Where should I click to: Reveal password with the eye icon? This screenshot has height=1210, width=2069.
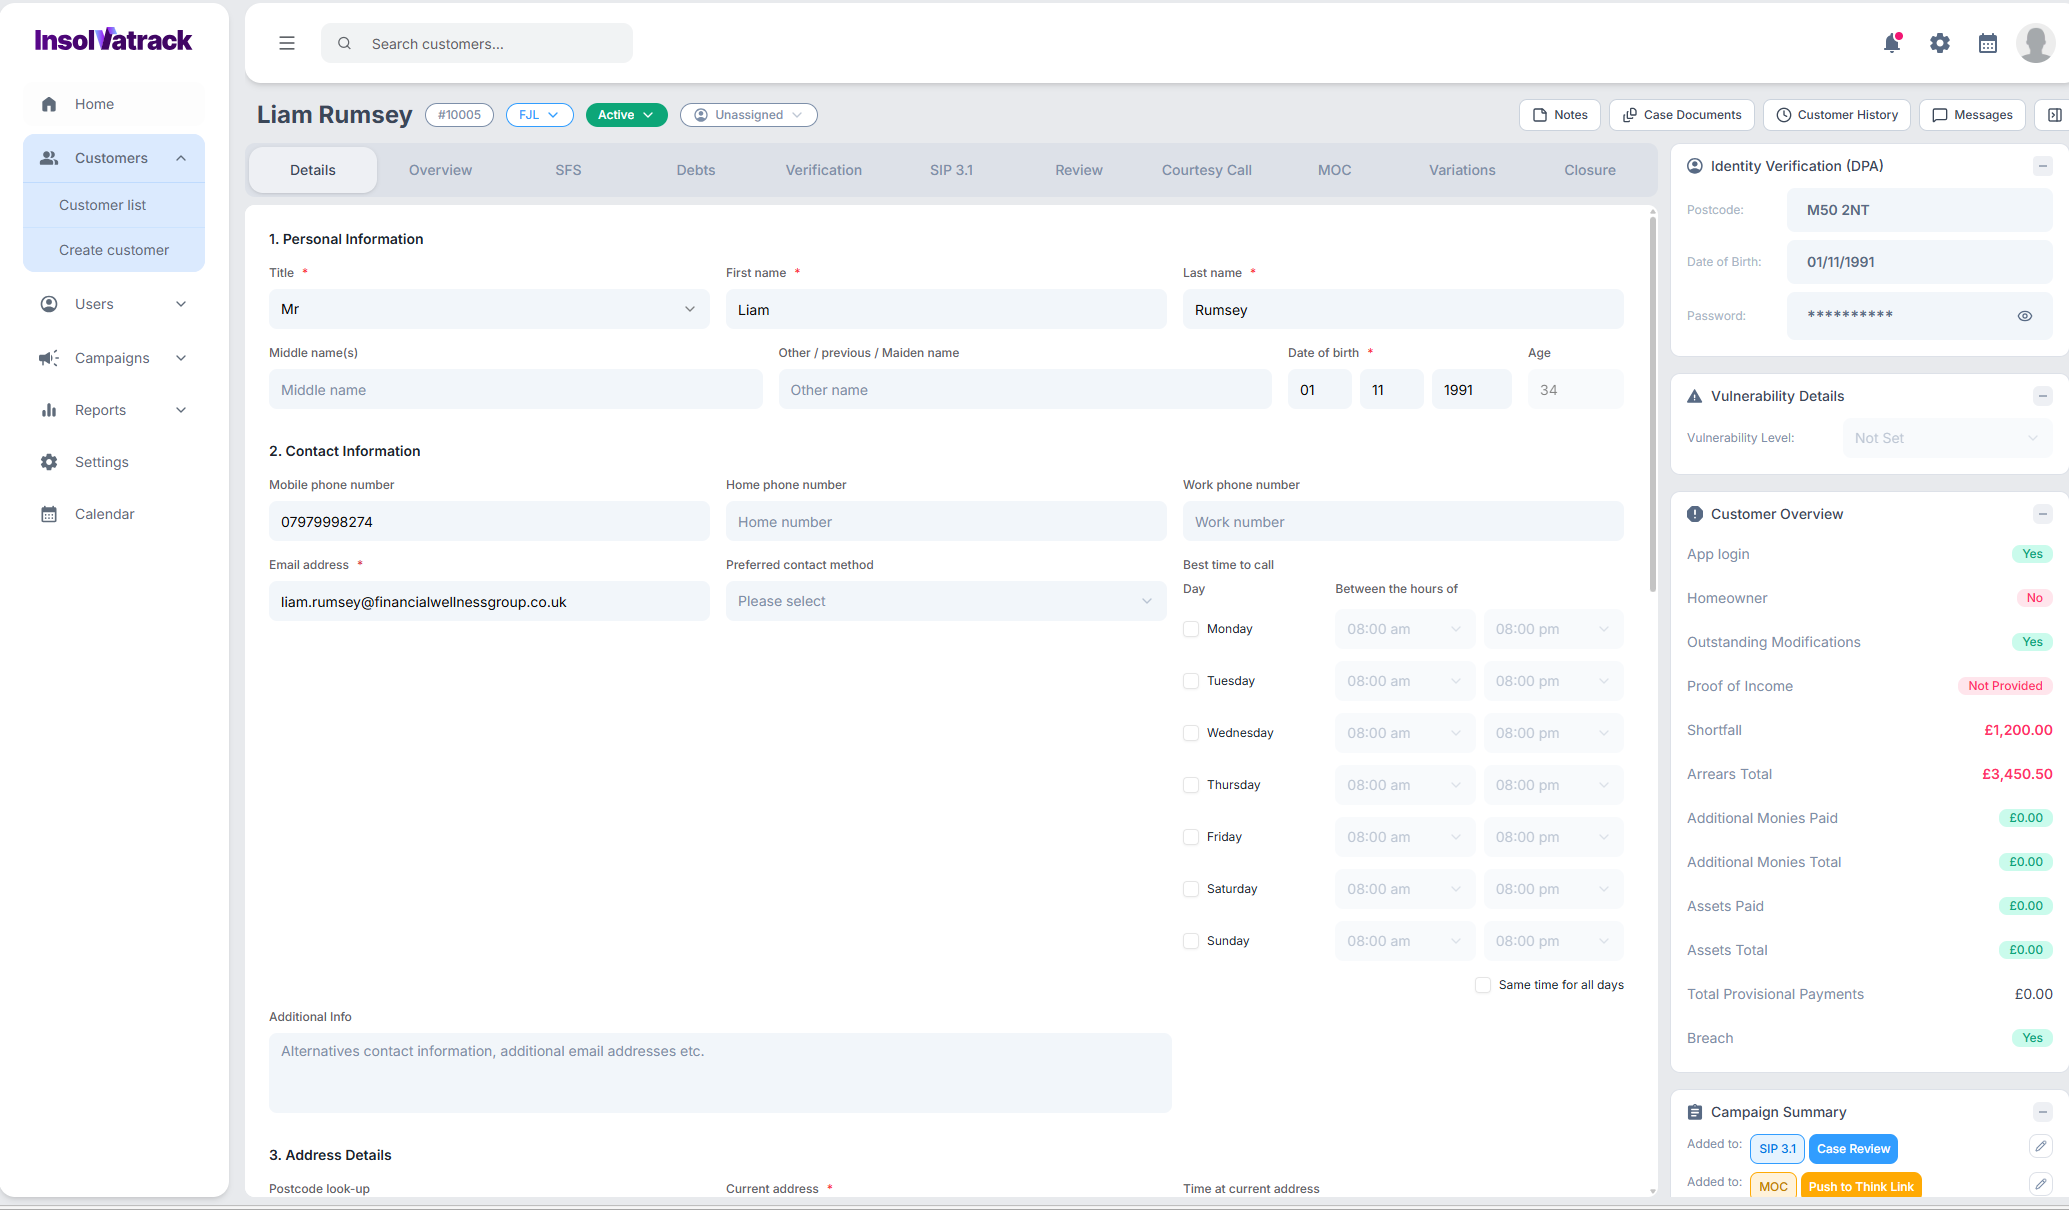pyautogui.click(x=2025, y=316)
